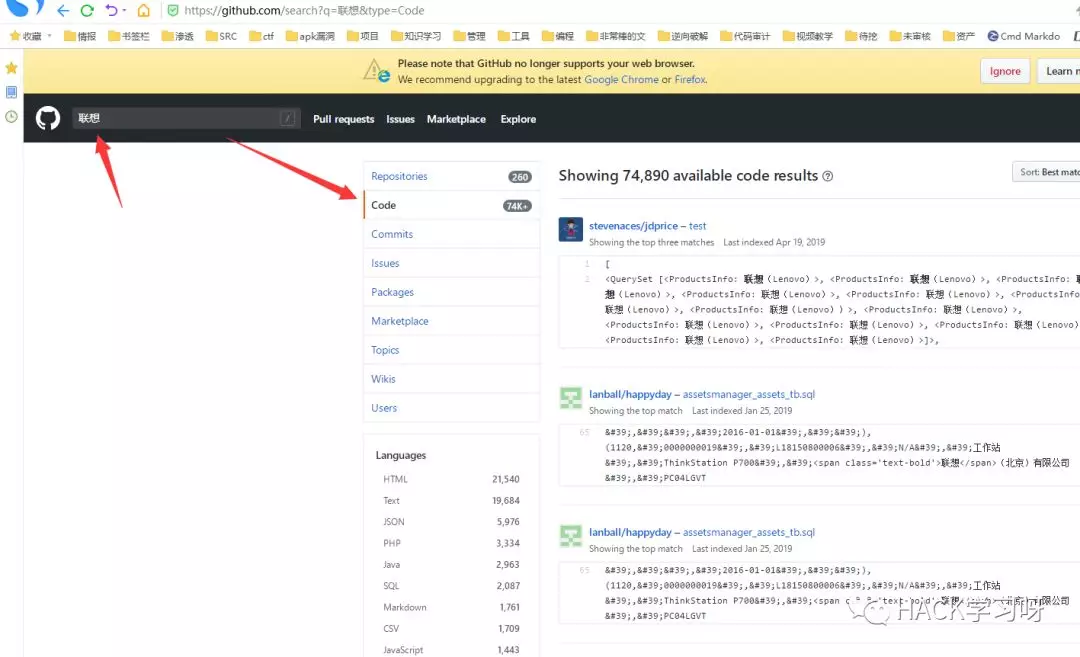Open the 情报 bookmark folder
This screenshot has width=1080, height=657.
(80, 36)
